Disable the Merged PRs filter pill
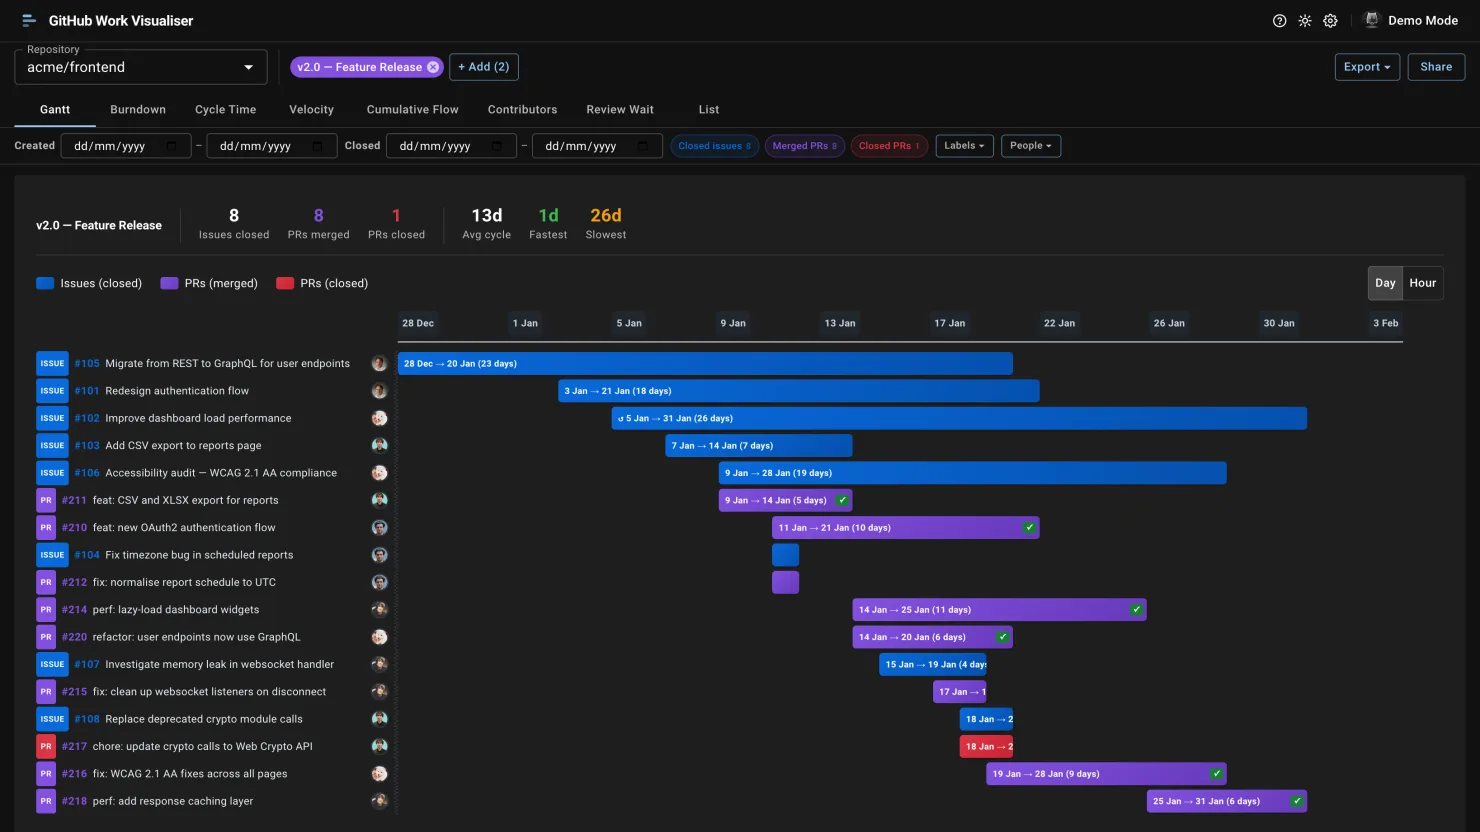This screenshot has width=1480, height=832. 804,145
